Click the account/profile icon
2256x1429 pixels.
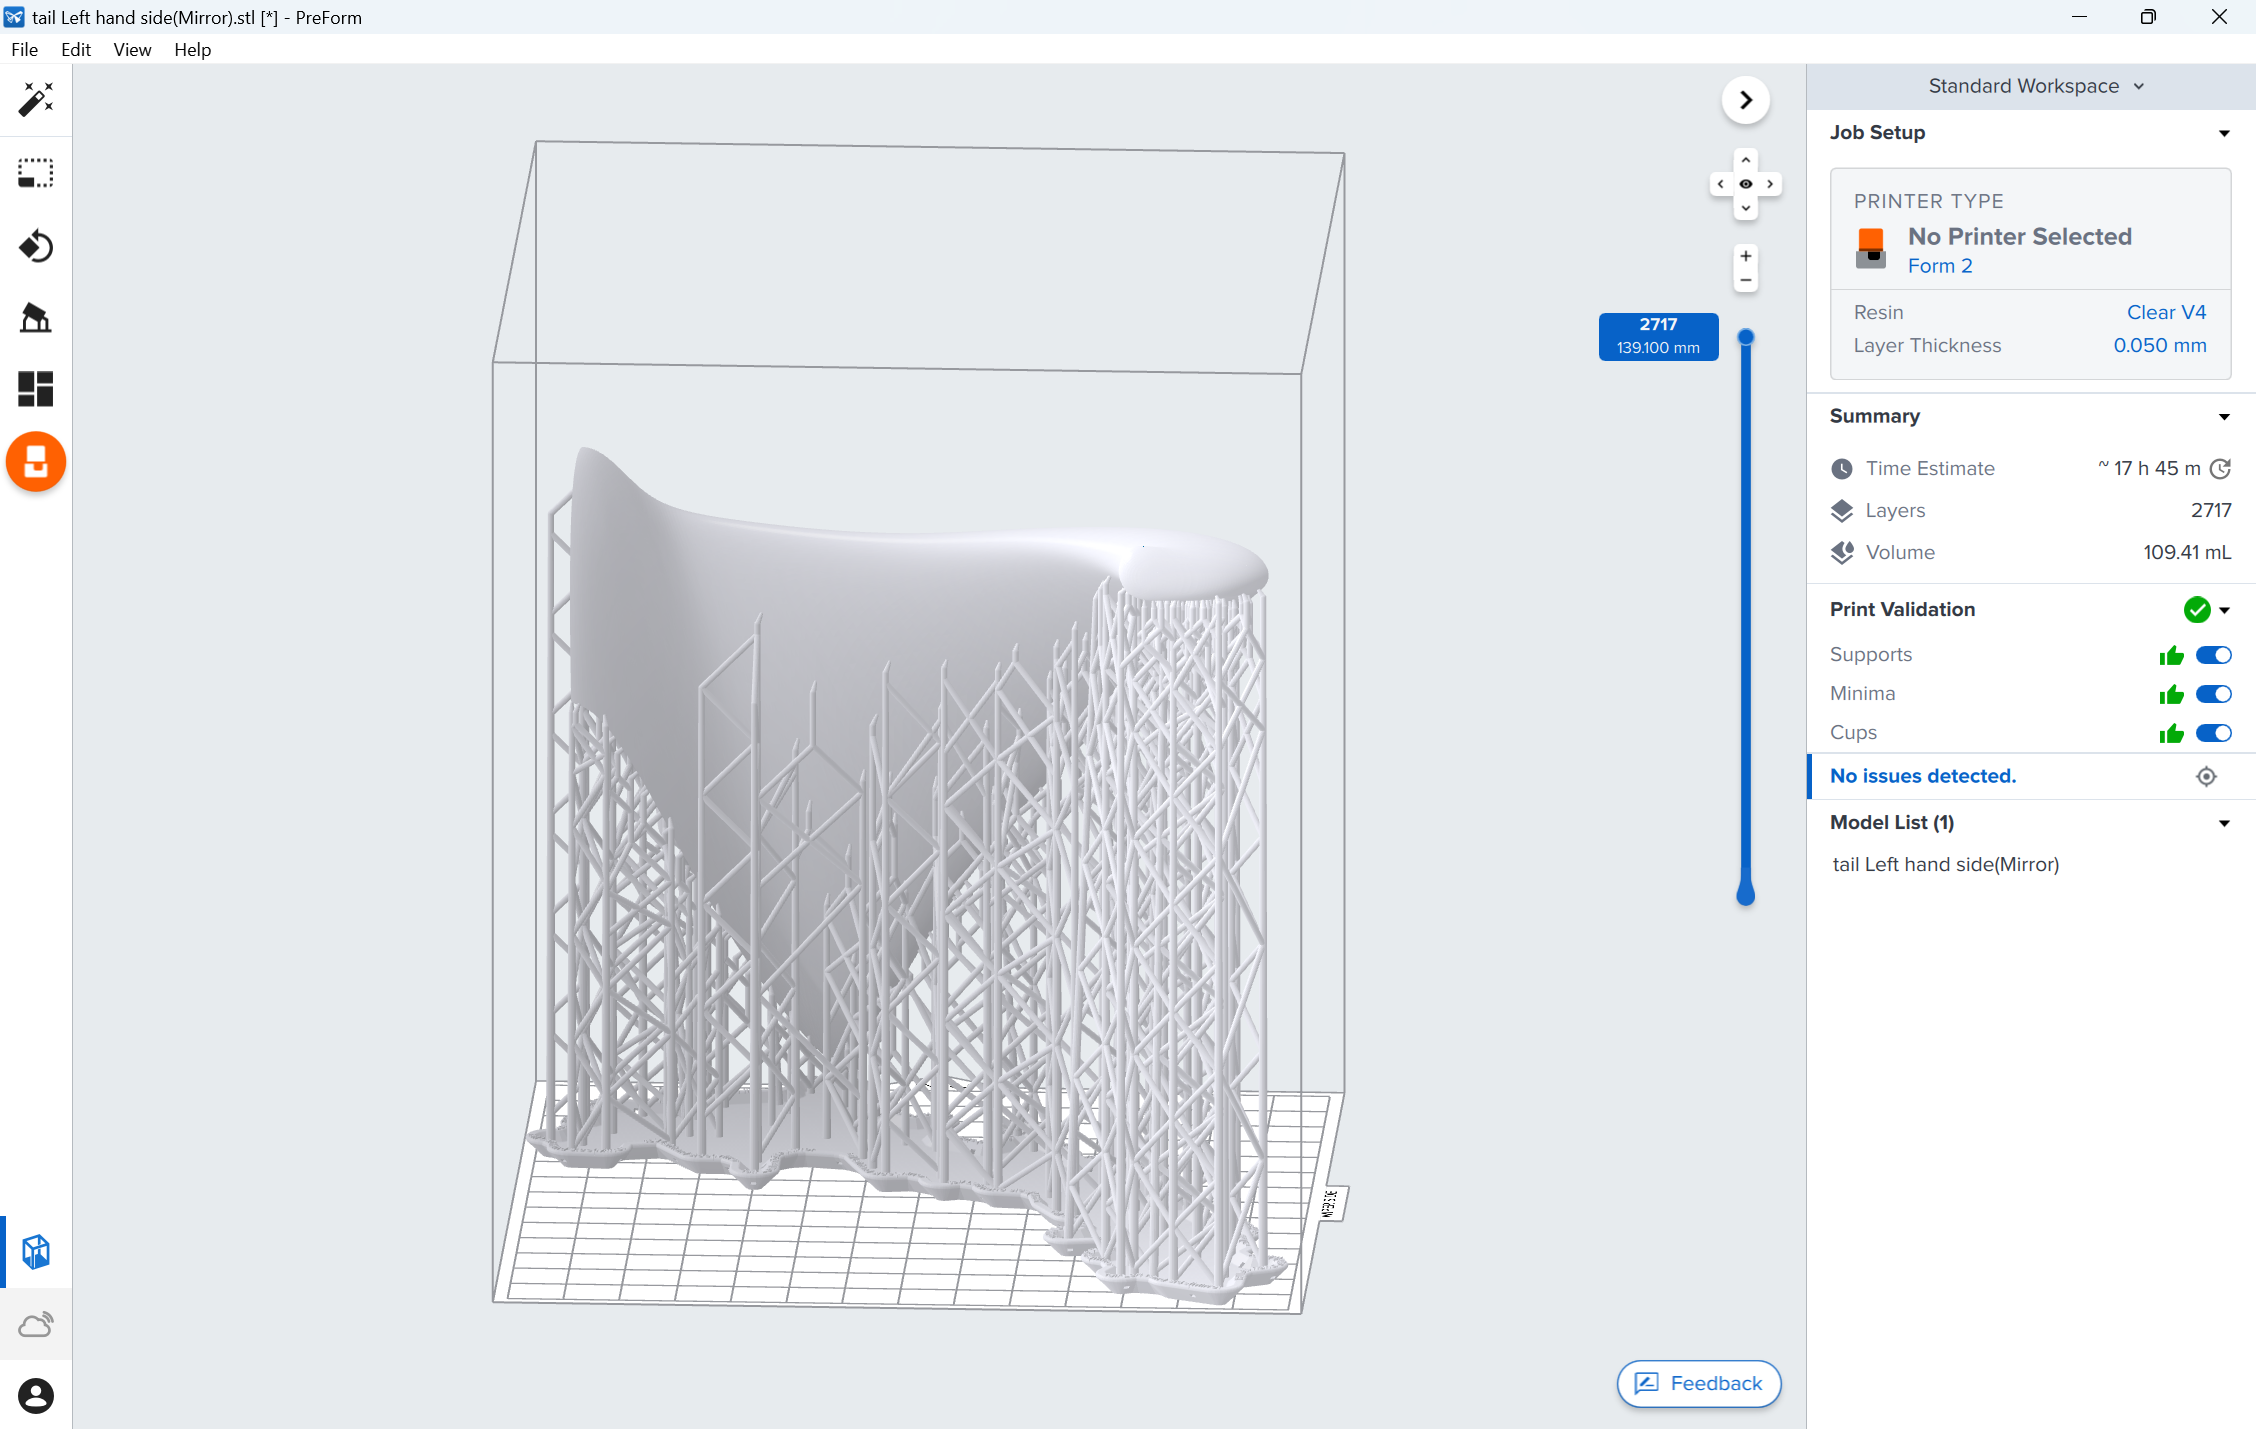(36, 1394)
